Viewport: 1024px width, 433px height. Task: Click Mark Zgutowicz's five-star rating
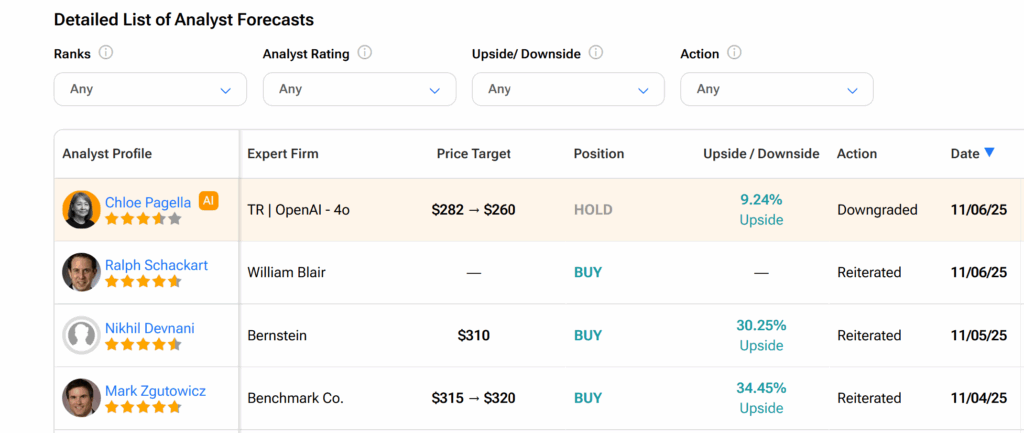[x=143, y=407]
